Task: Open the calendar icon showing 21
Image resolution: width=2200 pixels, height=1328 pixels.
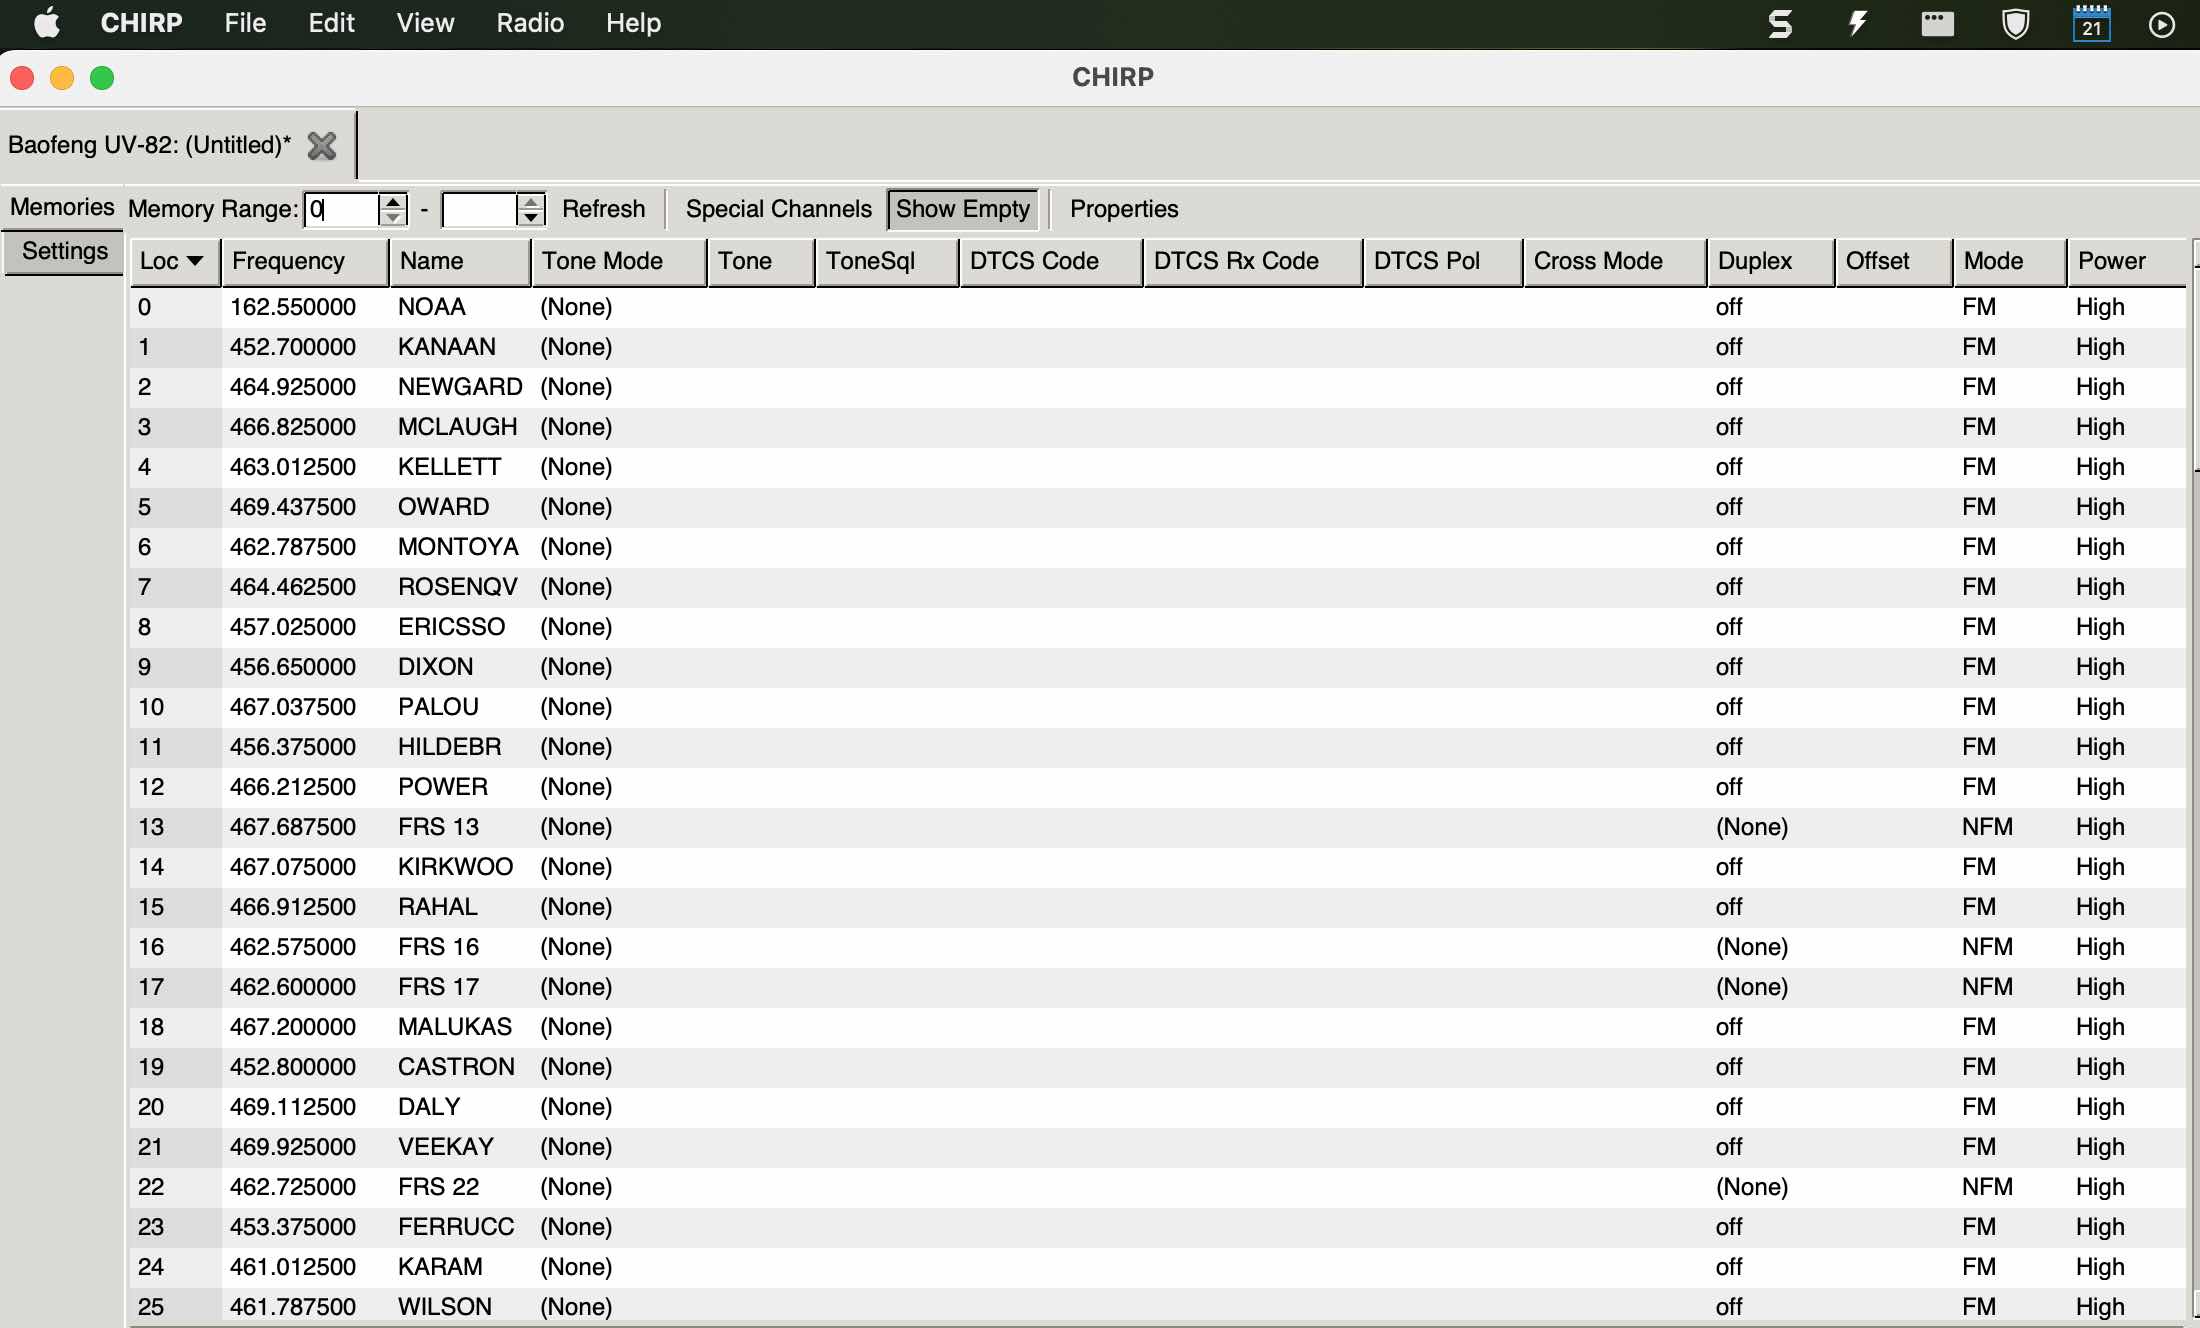Action: pos(2091,23)
